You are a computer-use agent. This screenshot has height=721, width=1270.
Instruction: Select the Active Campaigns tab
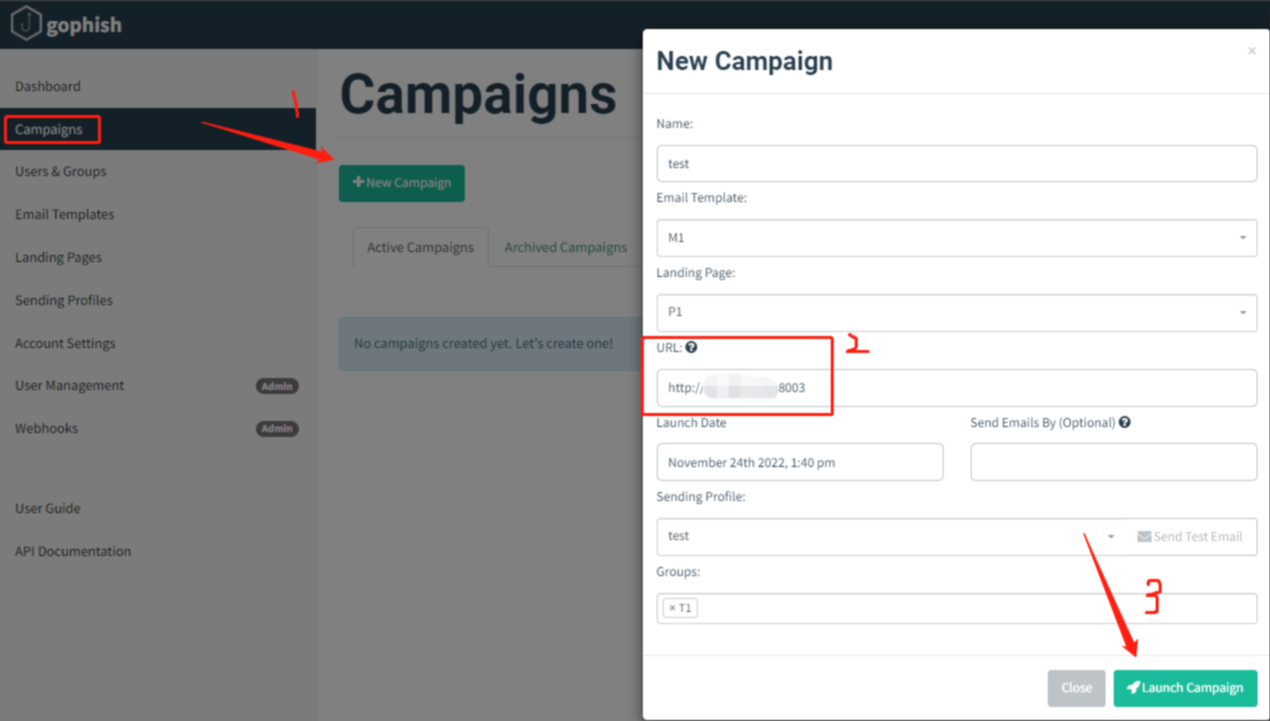pos(420,247)
